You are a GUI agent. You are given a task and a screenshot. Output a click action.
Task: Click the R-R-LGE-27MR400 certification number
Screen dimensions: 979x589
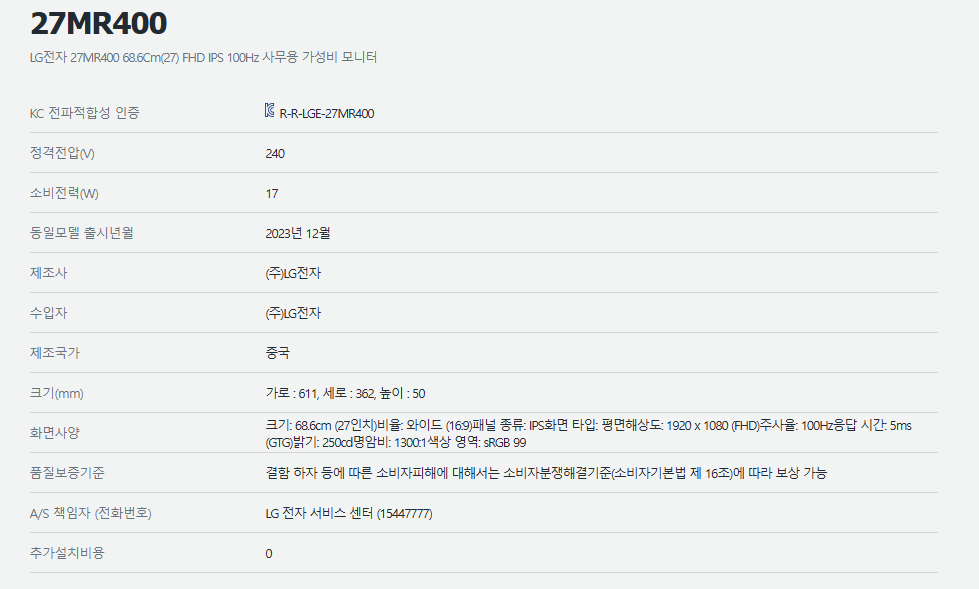pyautogui.click(x=327, y=114)
